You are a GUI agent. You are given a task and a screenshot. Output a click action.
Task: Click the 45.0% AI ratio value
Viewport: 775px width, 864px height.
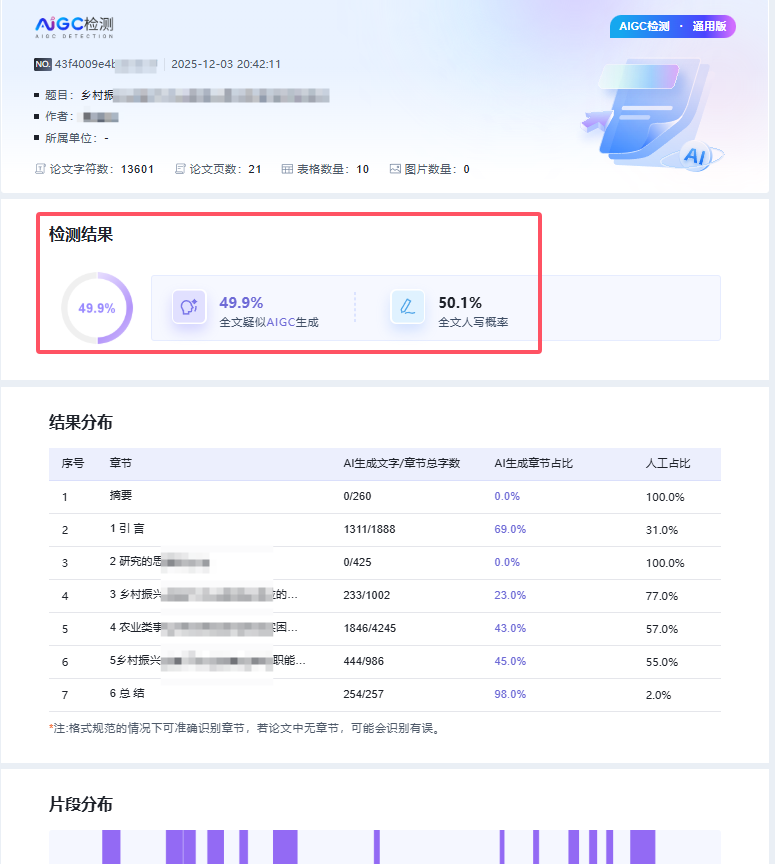tap(510, 661)
